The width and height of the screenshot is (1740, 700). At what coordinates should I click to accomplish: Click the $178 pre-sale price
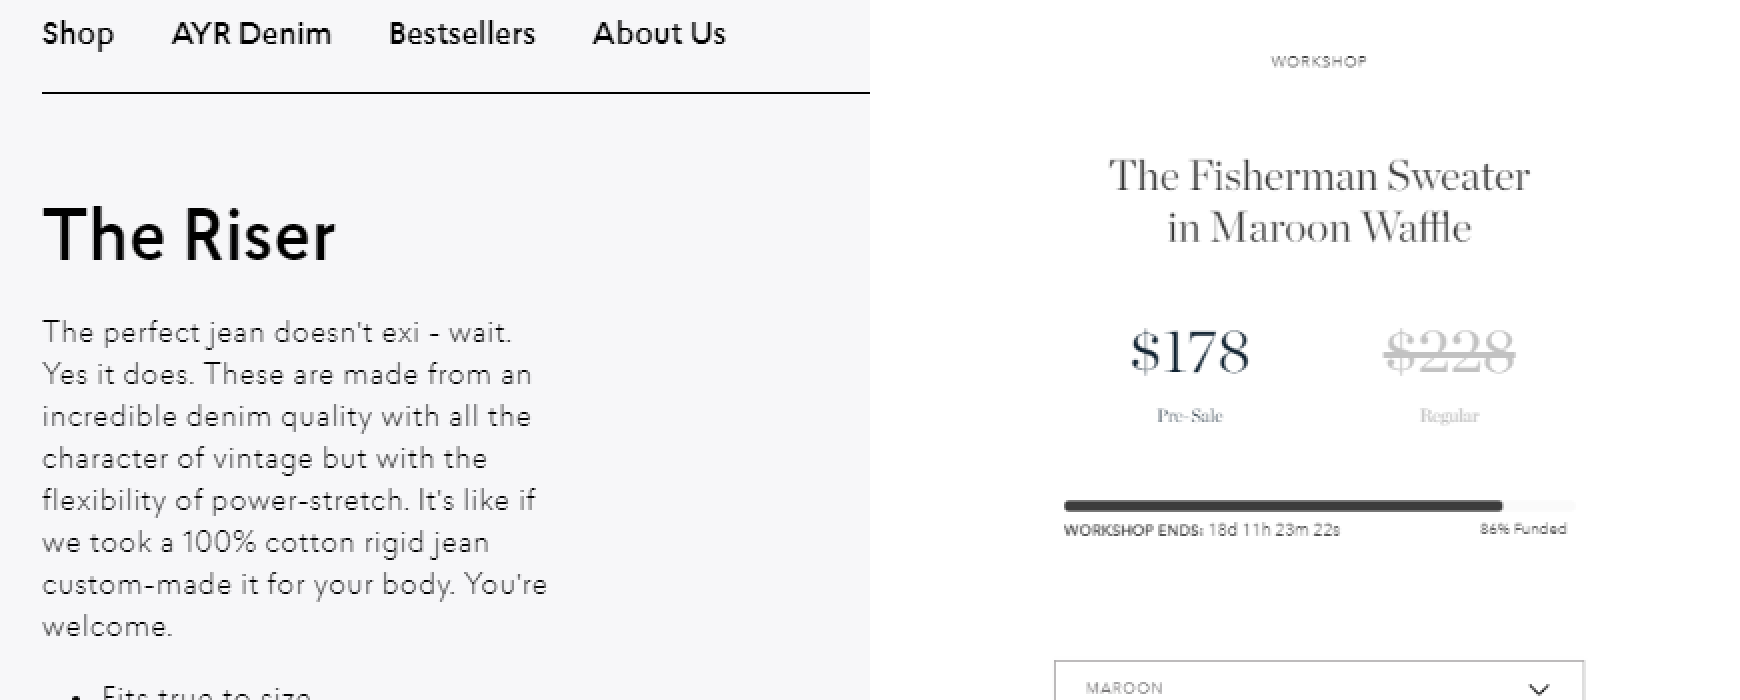(1190, 352)
